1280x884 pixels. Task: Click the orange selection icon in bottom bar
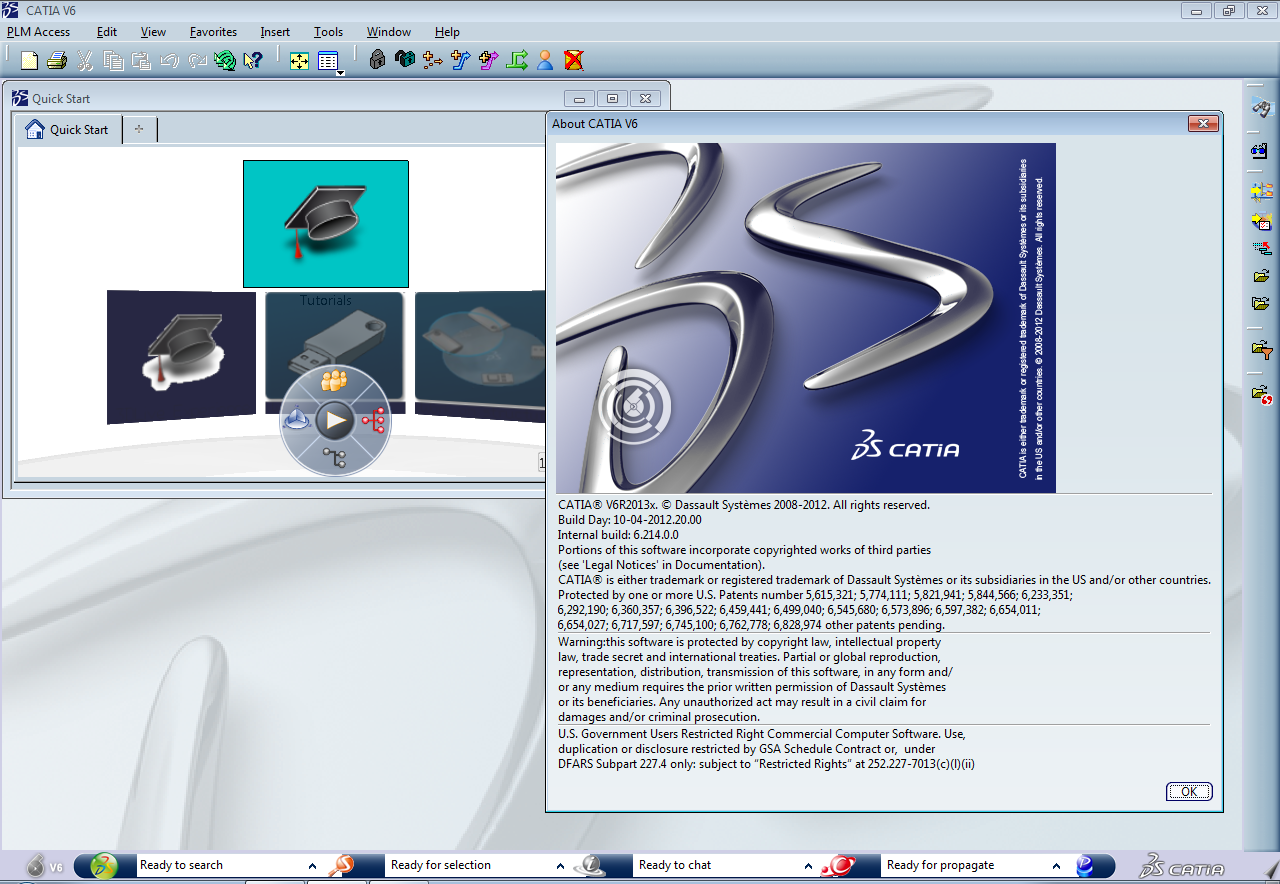(342, 866)
